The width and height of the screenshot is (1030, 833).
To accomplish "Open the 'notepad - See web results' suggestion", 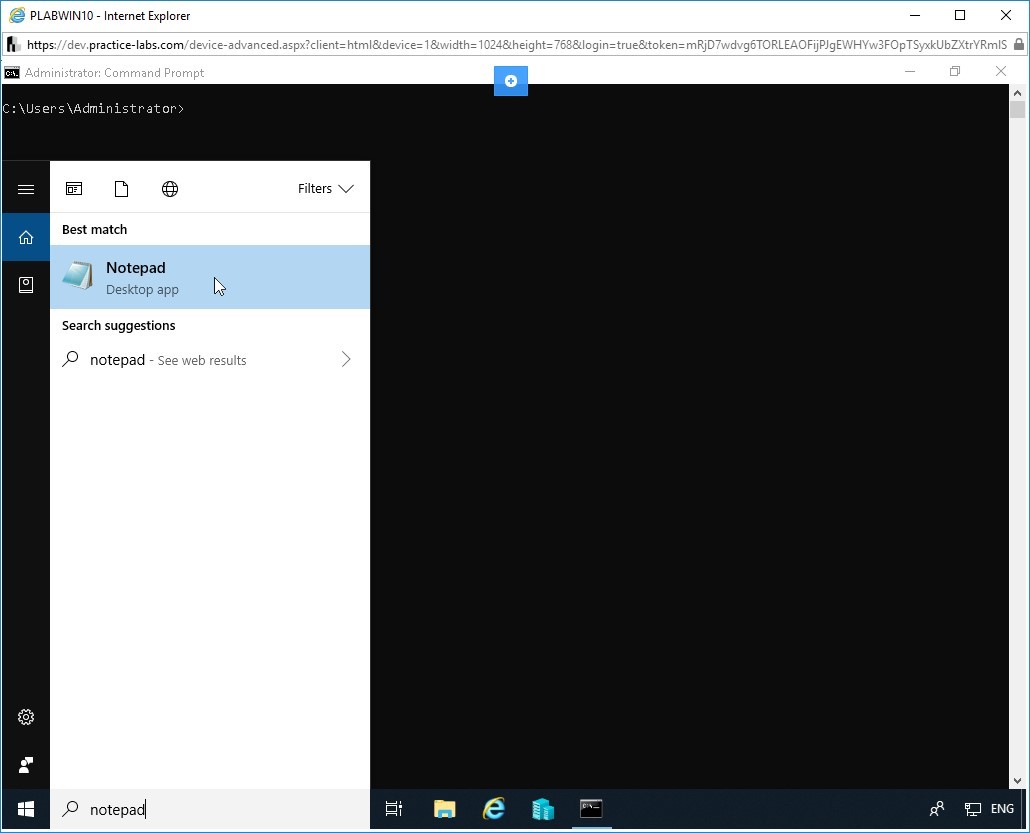I will pos(210,359).
